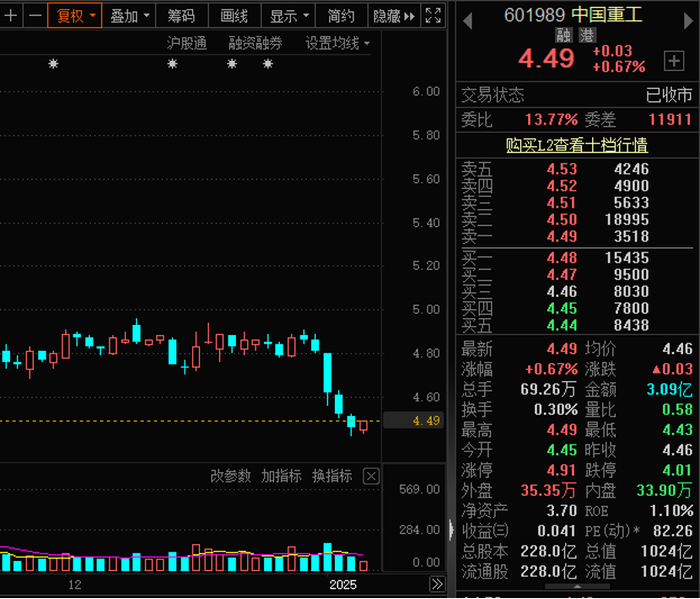Viewport: 700px width, 599px height.
Task: Click double-arrow icon at chart bottom right
Action: 437,584
